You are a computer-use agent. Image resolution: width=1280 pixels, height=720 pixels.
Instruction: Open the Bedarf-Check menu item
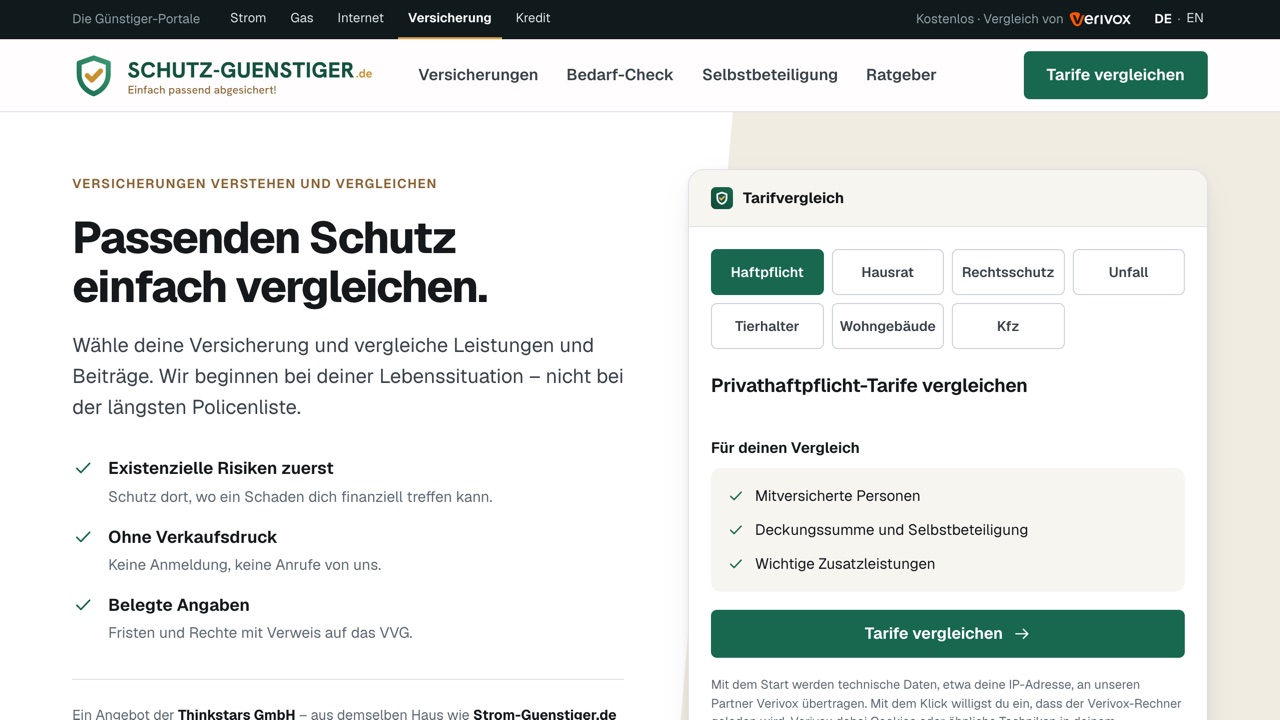point(620,75)
